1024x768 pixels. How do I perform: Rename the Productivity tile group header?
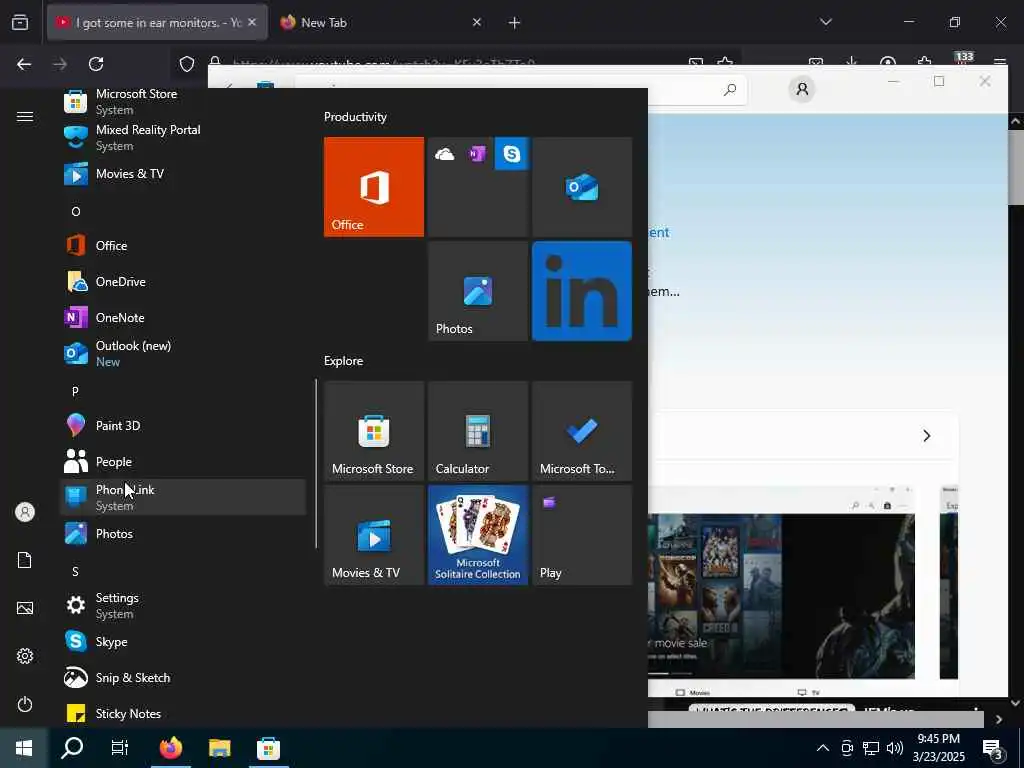click(x=355, y=117)
